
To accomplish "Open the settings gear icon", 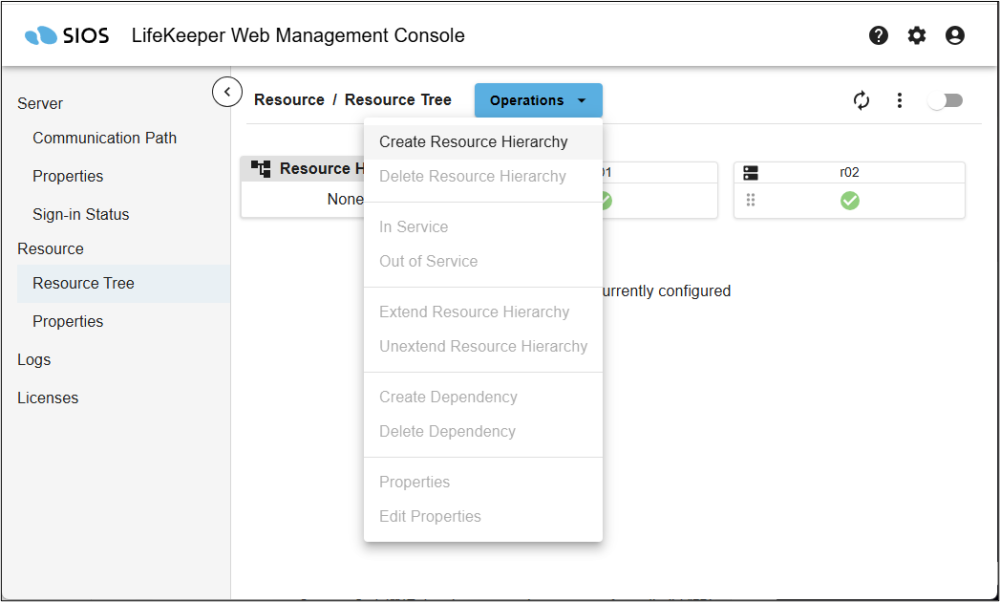I will pyautogui.click(x=917, y=36).
